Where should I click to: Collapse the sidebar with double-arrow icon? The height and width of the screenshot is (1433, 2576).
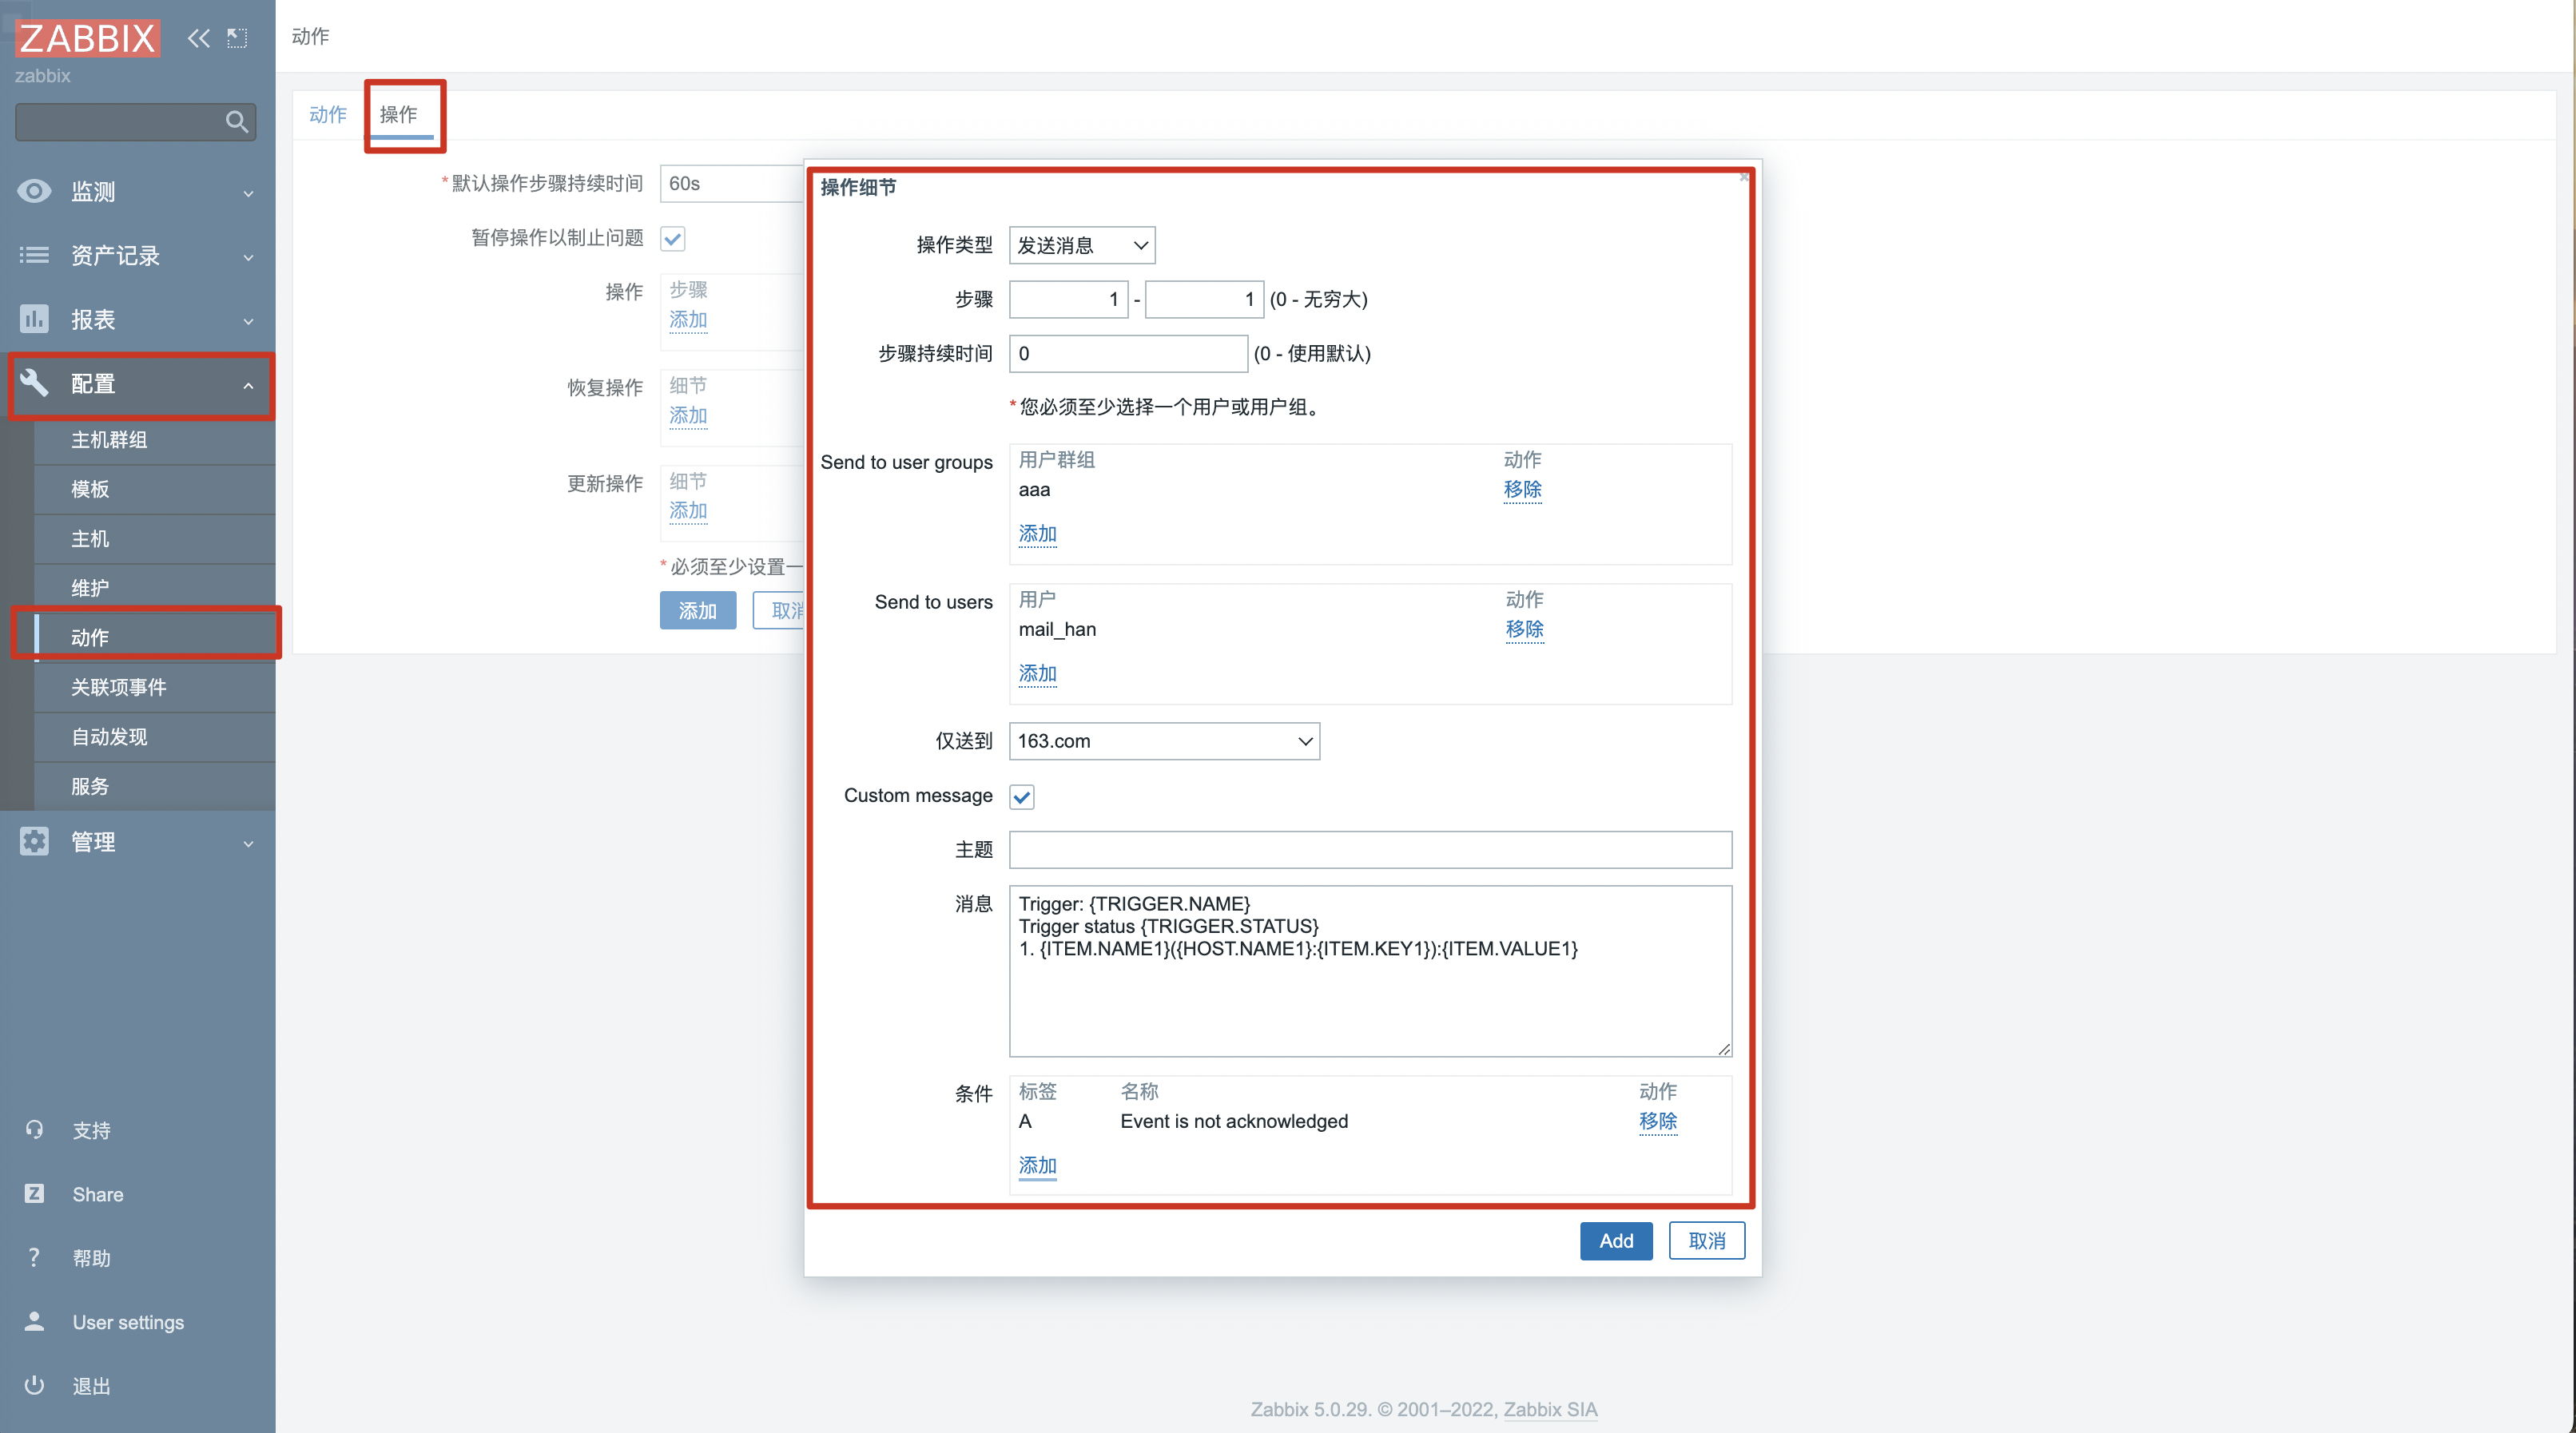click(x=199, y=38)
